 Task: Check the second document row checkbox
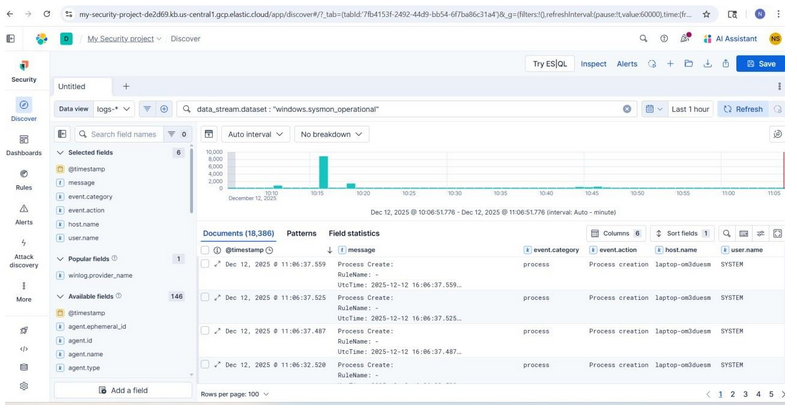tap(205, 298)
